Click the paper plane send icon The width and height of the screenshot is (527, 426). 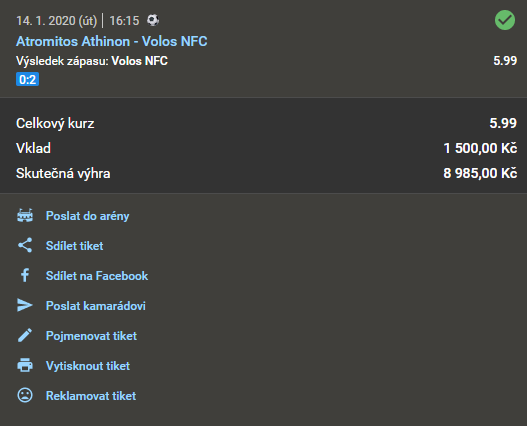point(25,305)
